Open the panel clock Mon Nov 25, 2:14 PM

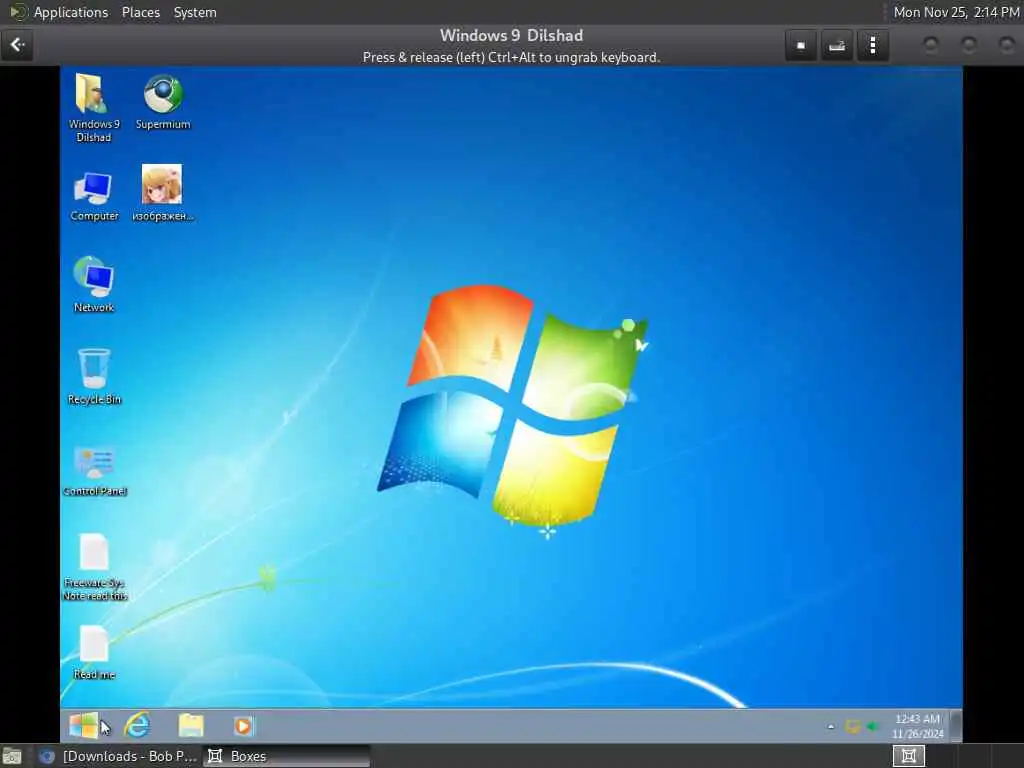(956, 12)
